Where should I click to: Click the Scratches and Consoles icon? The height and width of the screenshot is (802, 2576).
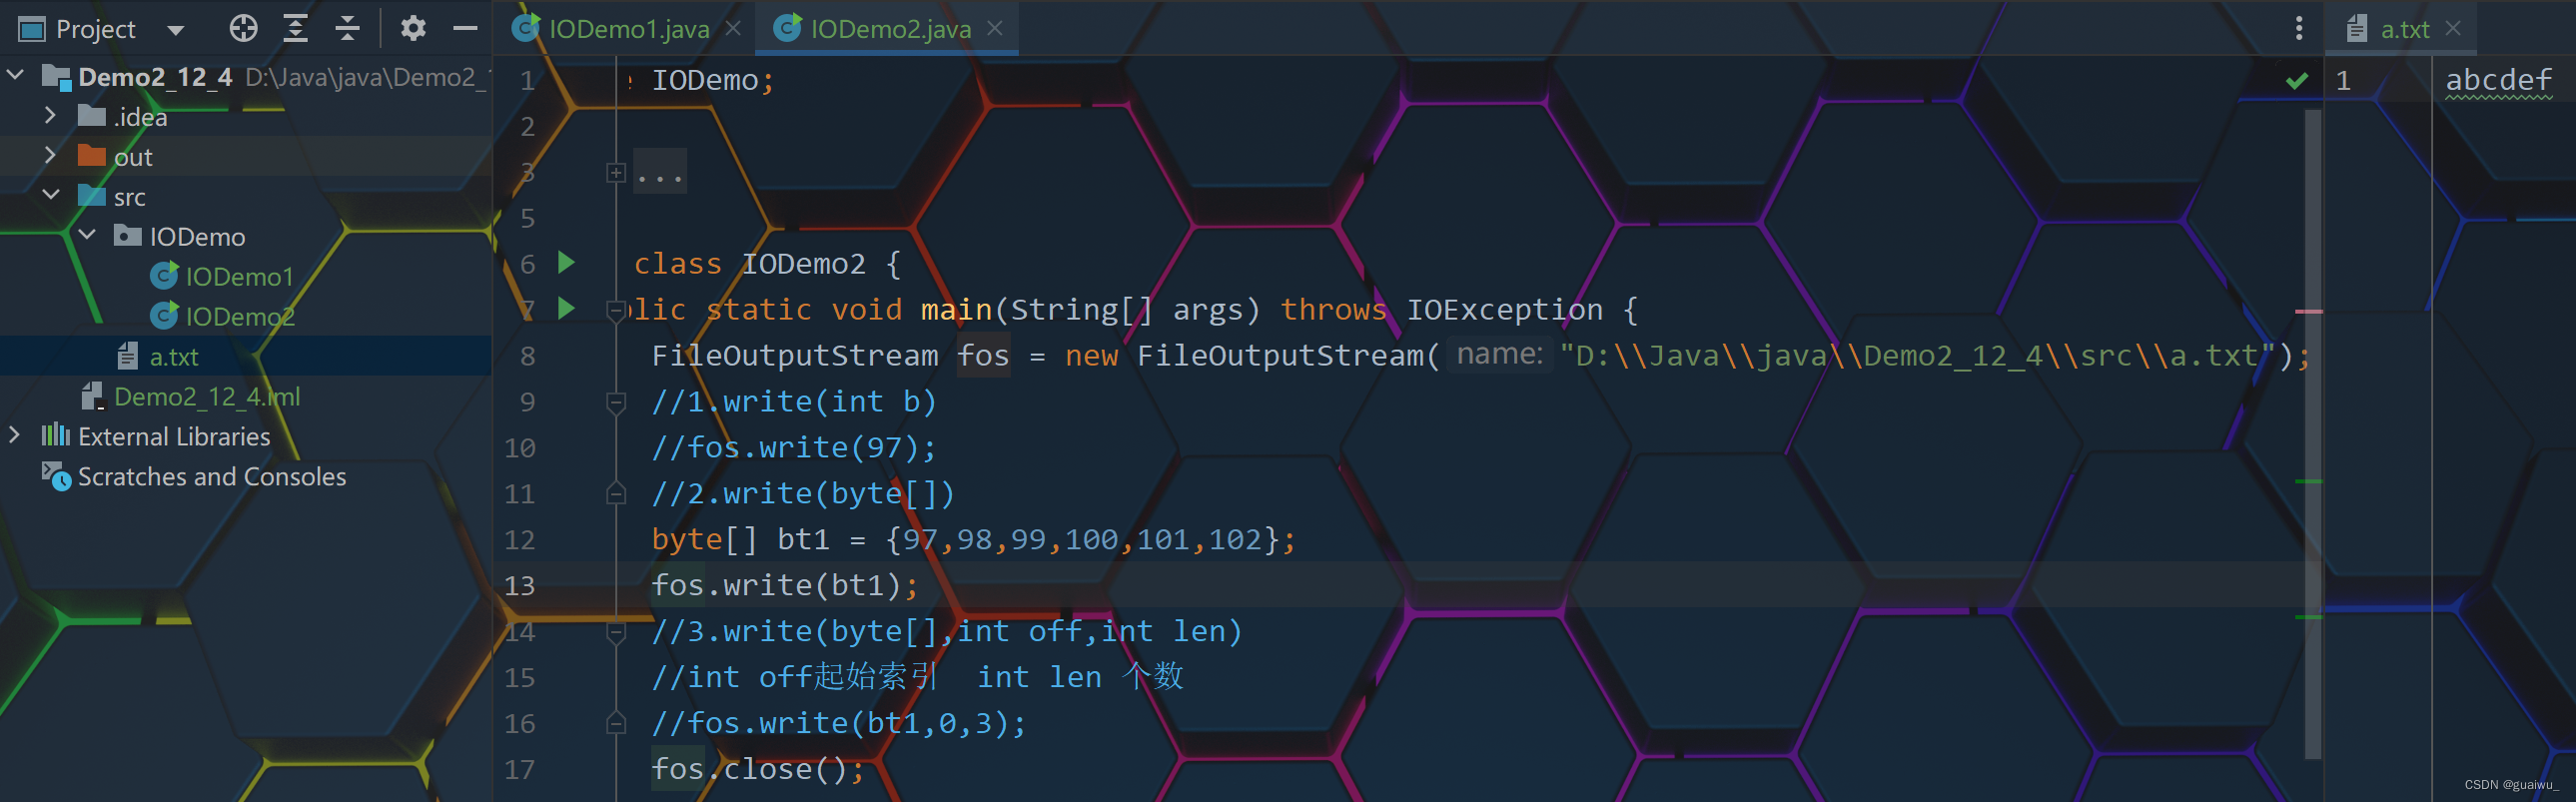point(56,476)
